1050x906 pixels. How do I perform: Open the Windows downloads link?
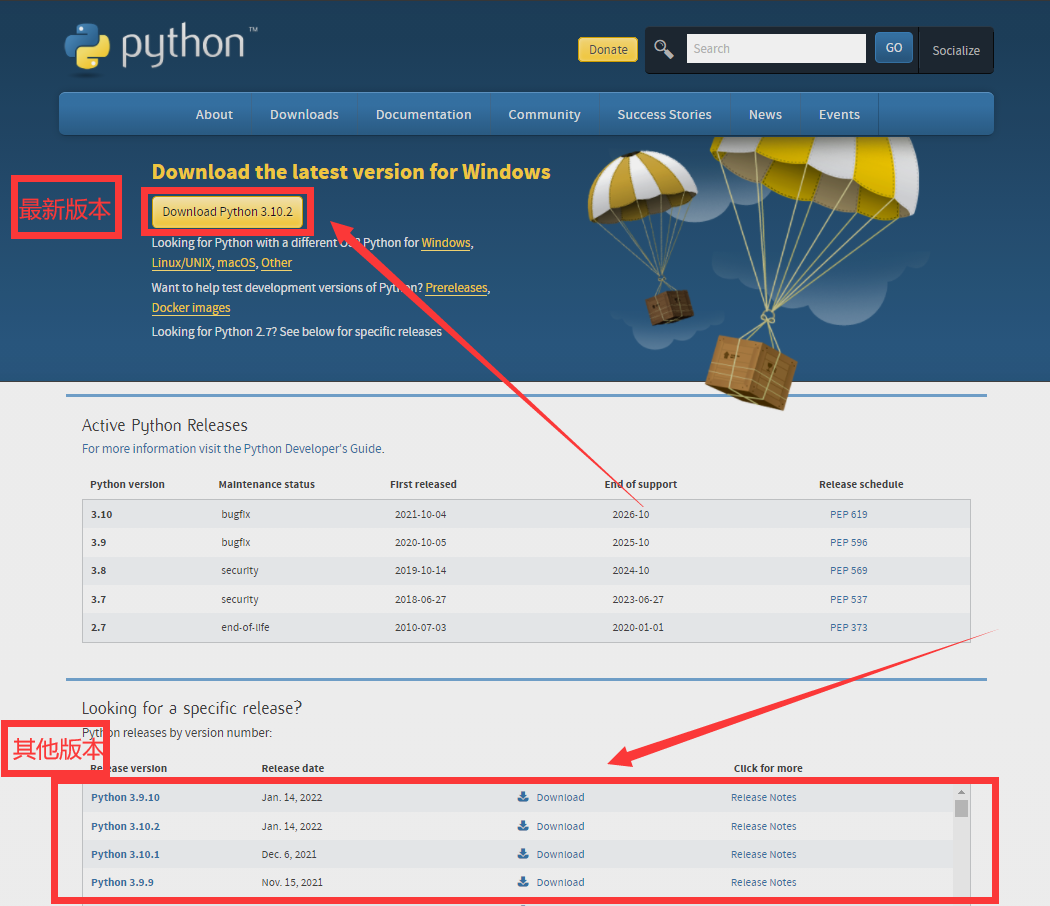point(446,243)
